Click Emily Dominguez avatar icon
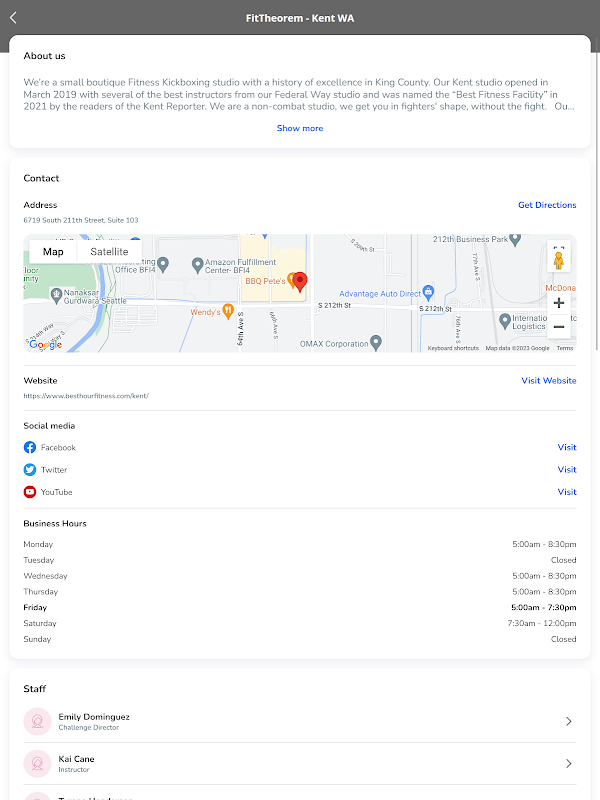The width and height of the screenshot is (600, 800). point(37,721)
